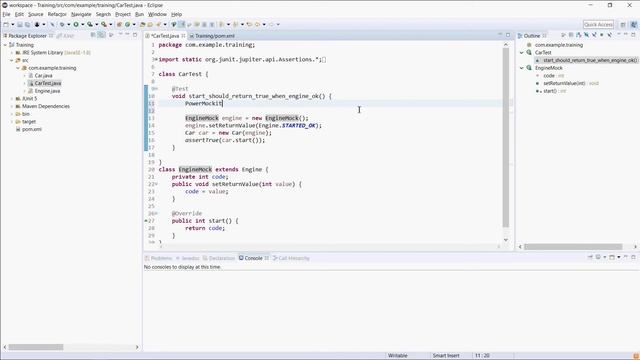The height and width of the screenshot is (360, 640).
Task: Open the File menu
Action: [7, 14]
